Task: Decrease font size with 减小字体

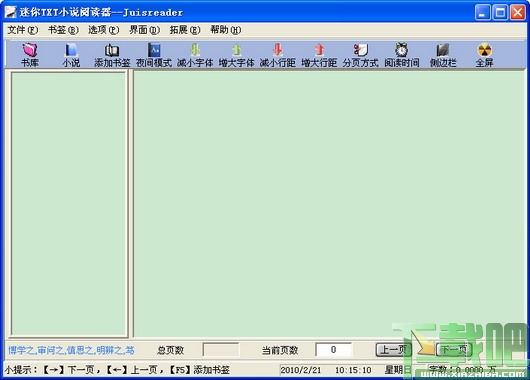Action: 195,55
